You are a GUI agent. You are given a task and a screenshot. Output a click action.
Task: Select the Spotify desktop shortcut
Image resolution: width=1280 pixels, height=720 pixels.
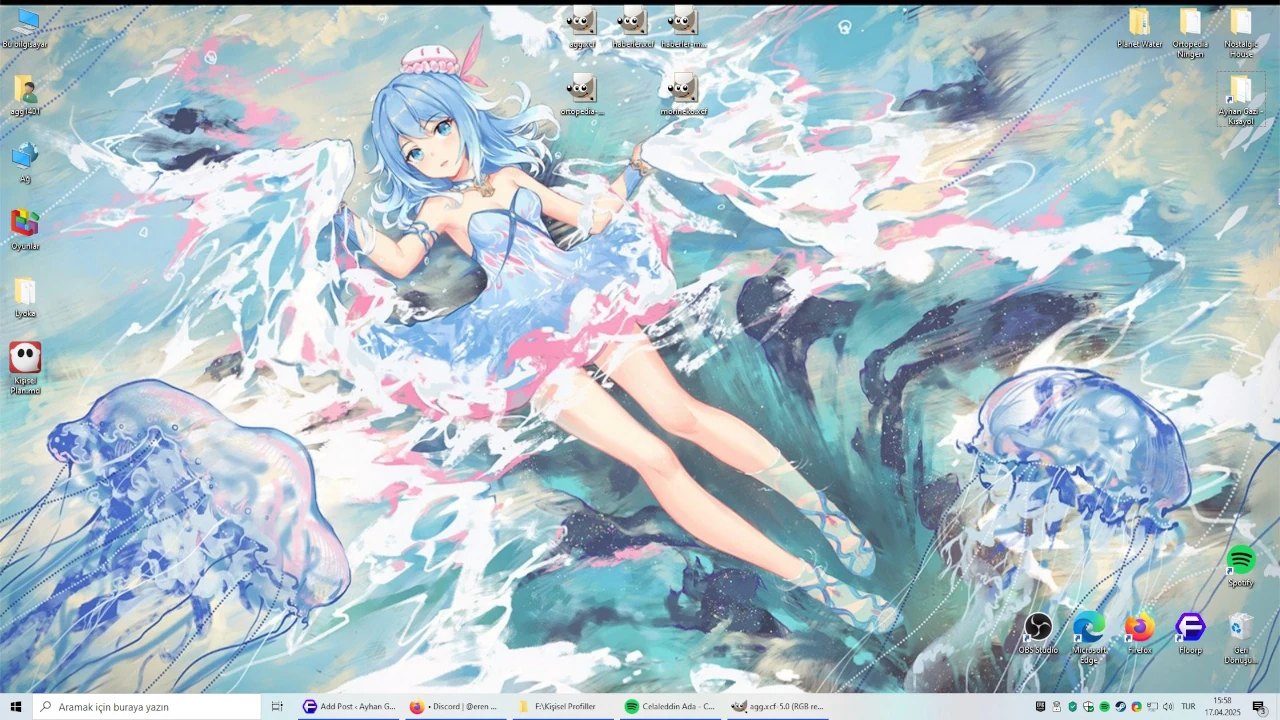1241,566
